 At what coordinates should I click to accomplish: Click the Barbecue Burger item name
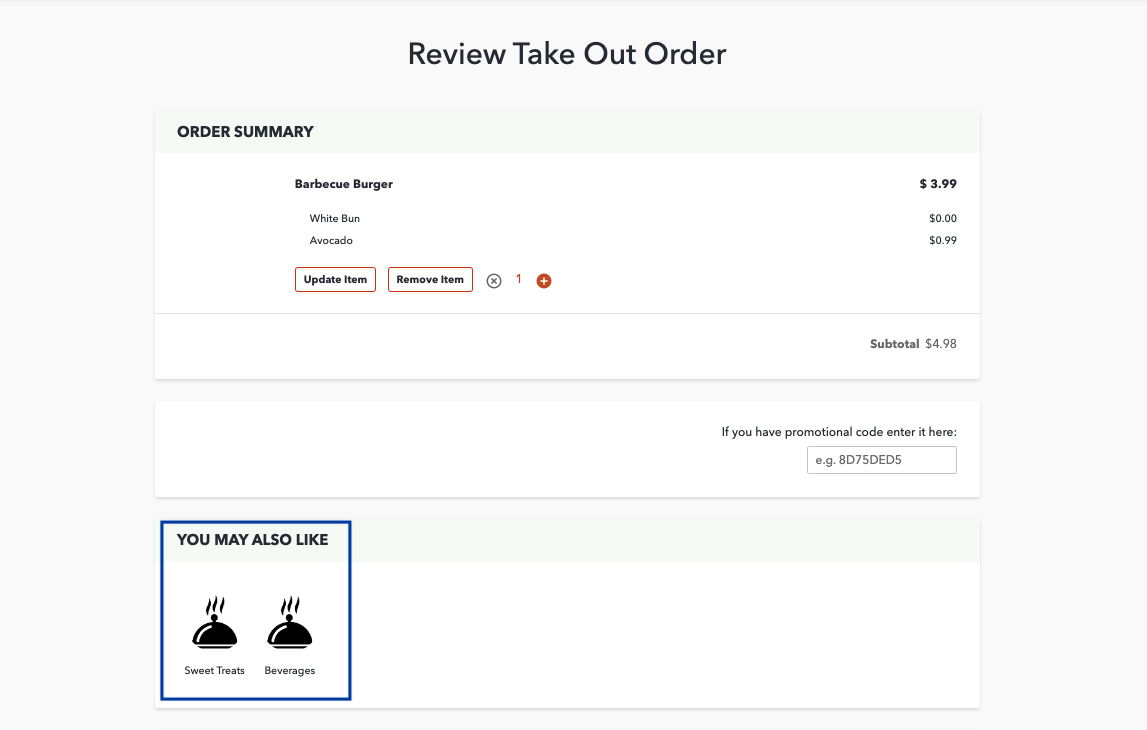[343, 184]
